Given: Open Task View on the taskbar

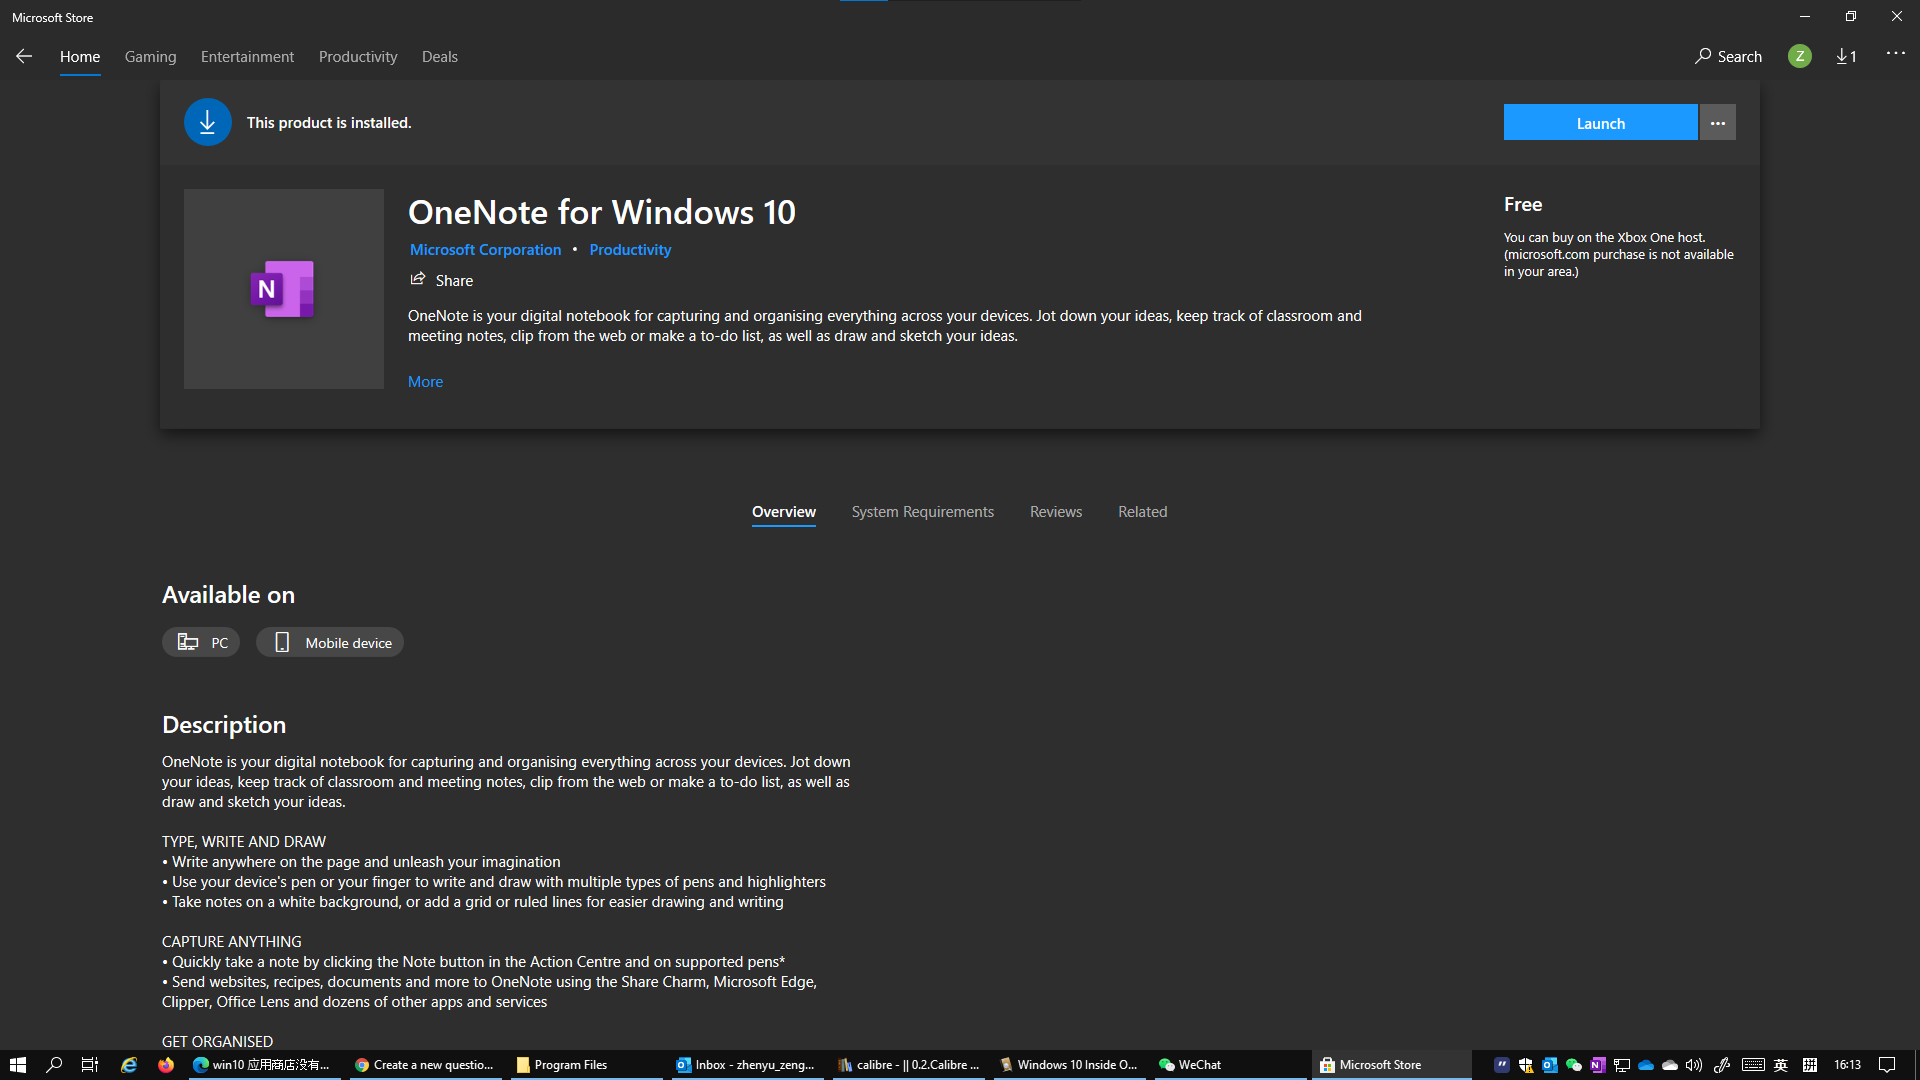Looking at the screenshot, I should (x=90, y=1065).
